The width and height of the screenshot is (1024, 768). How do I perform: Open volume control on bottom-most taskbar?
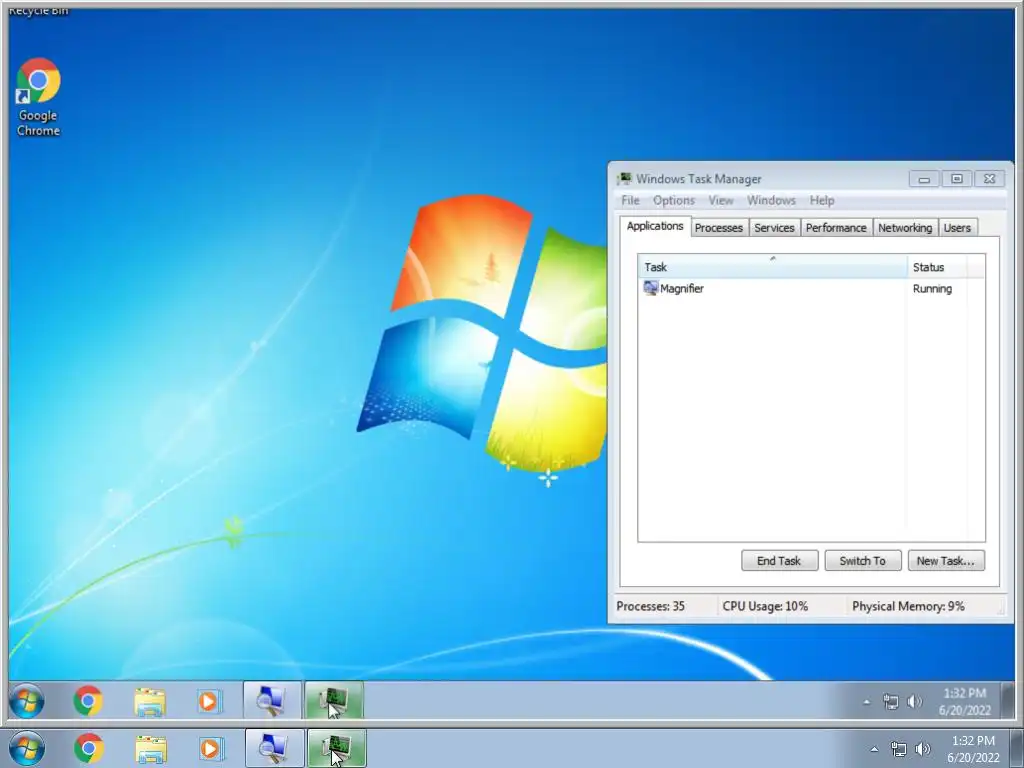pos(922,749)
